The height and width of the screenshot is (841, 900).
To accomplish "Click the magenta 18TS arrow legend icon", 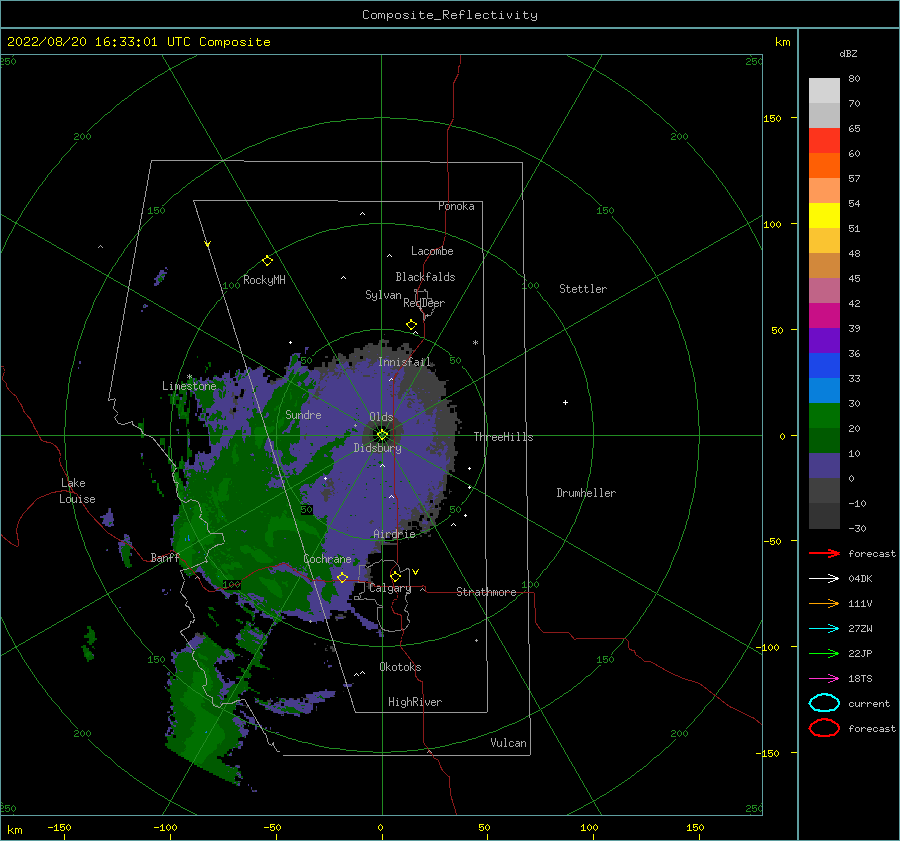I will 824,679.
